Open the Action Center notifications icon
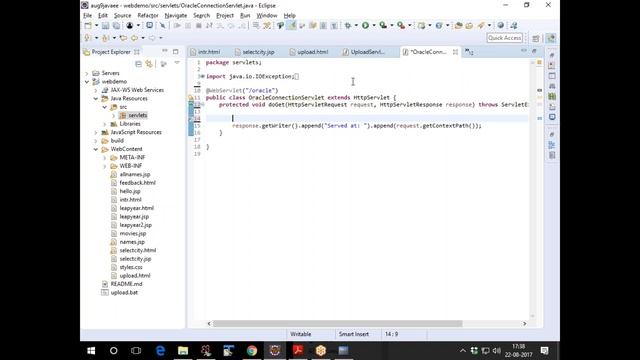 [x=544, y=351]
